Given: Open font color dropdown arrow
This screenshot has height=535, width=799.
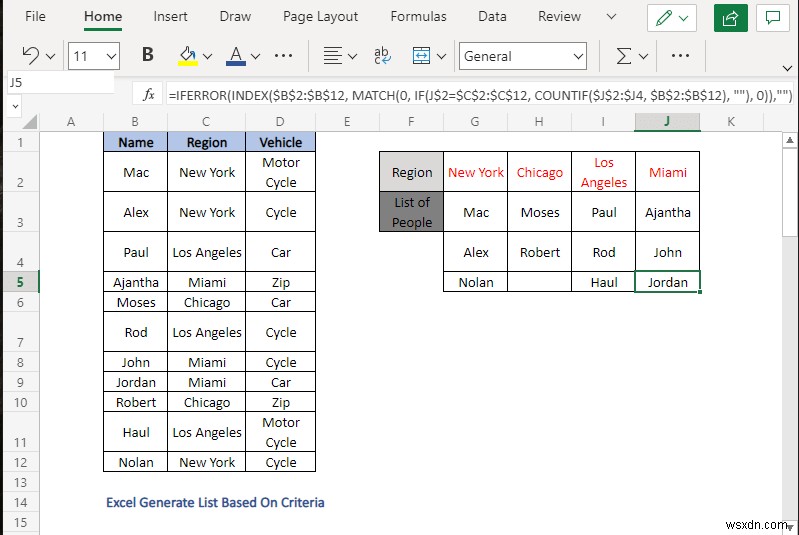Looking at the screenshot, I should point(256,56).
